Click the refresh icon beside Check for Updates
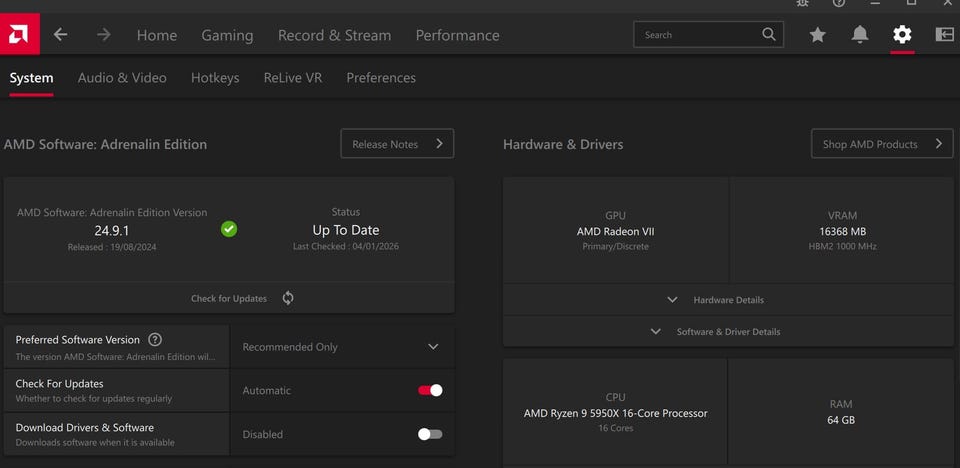Viewport: 960px width, 468px height. coord(288,298)
